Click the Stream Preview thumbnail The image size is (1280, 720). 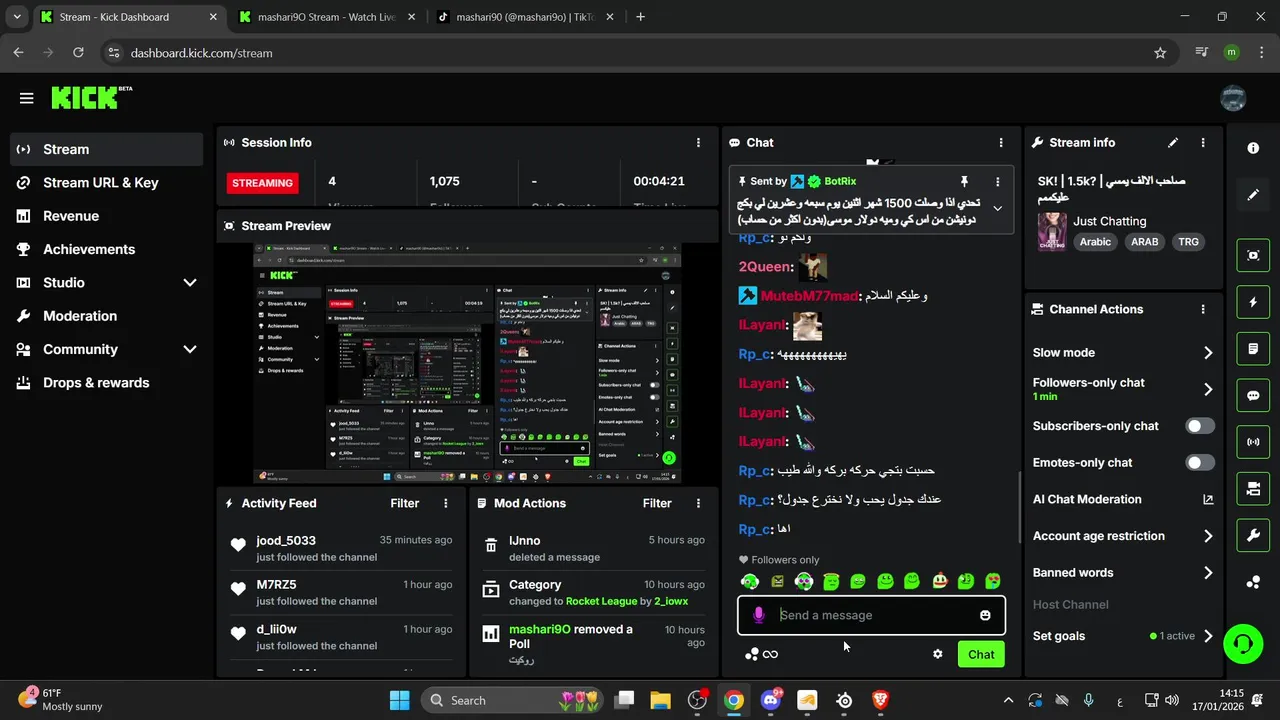[467, 363]
